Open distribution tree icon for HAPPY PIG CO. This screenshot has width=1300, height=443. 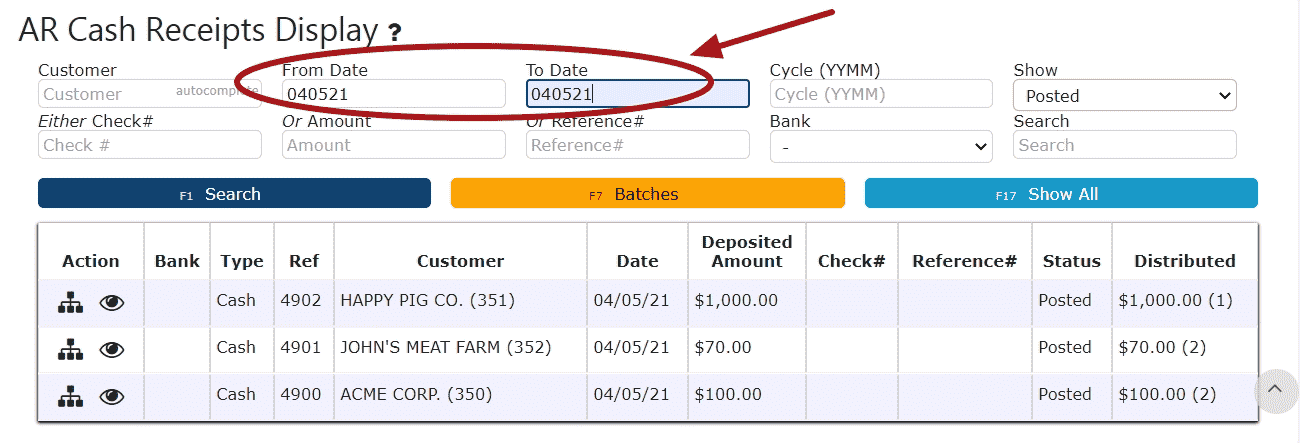pos(69,301)
